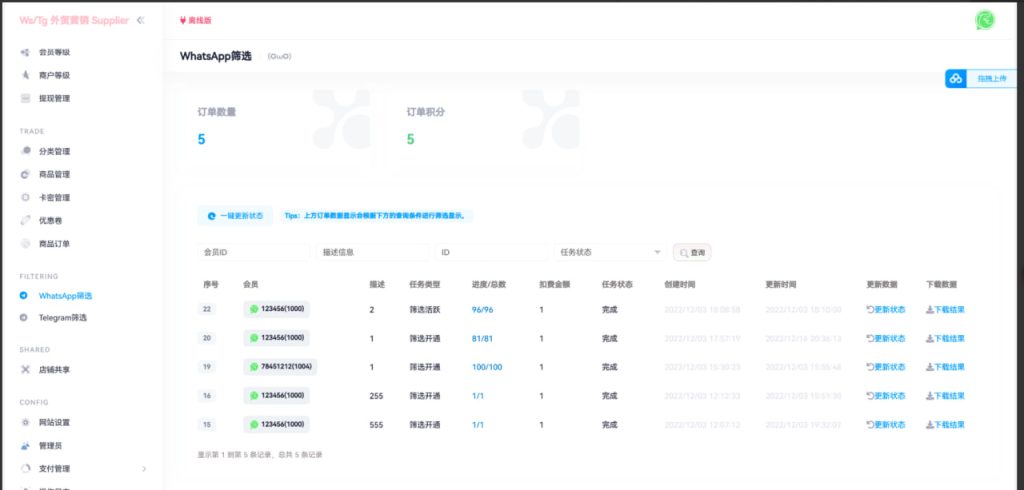The width and height of the screenshot is (1024, 490).
Task: Click the green avatar in top right
Action: pos(985,20)
